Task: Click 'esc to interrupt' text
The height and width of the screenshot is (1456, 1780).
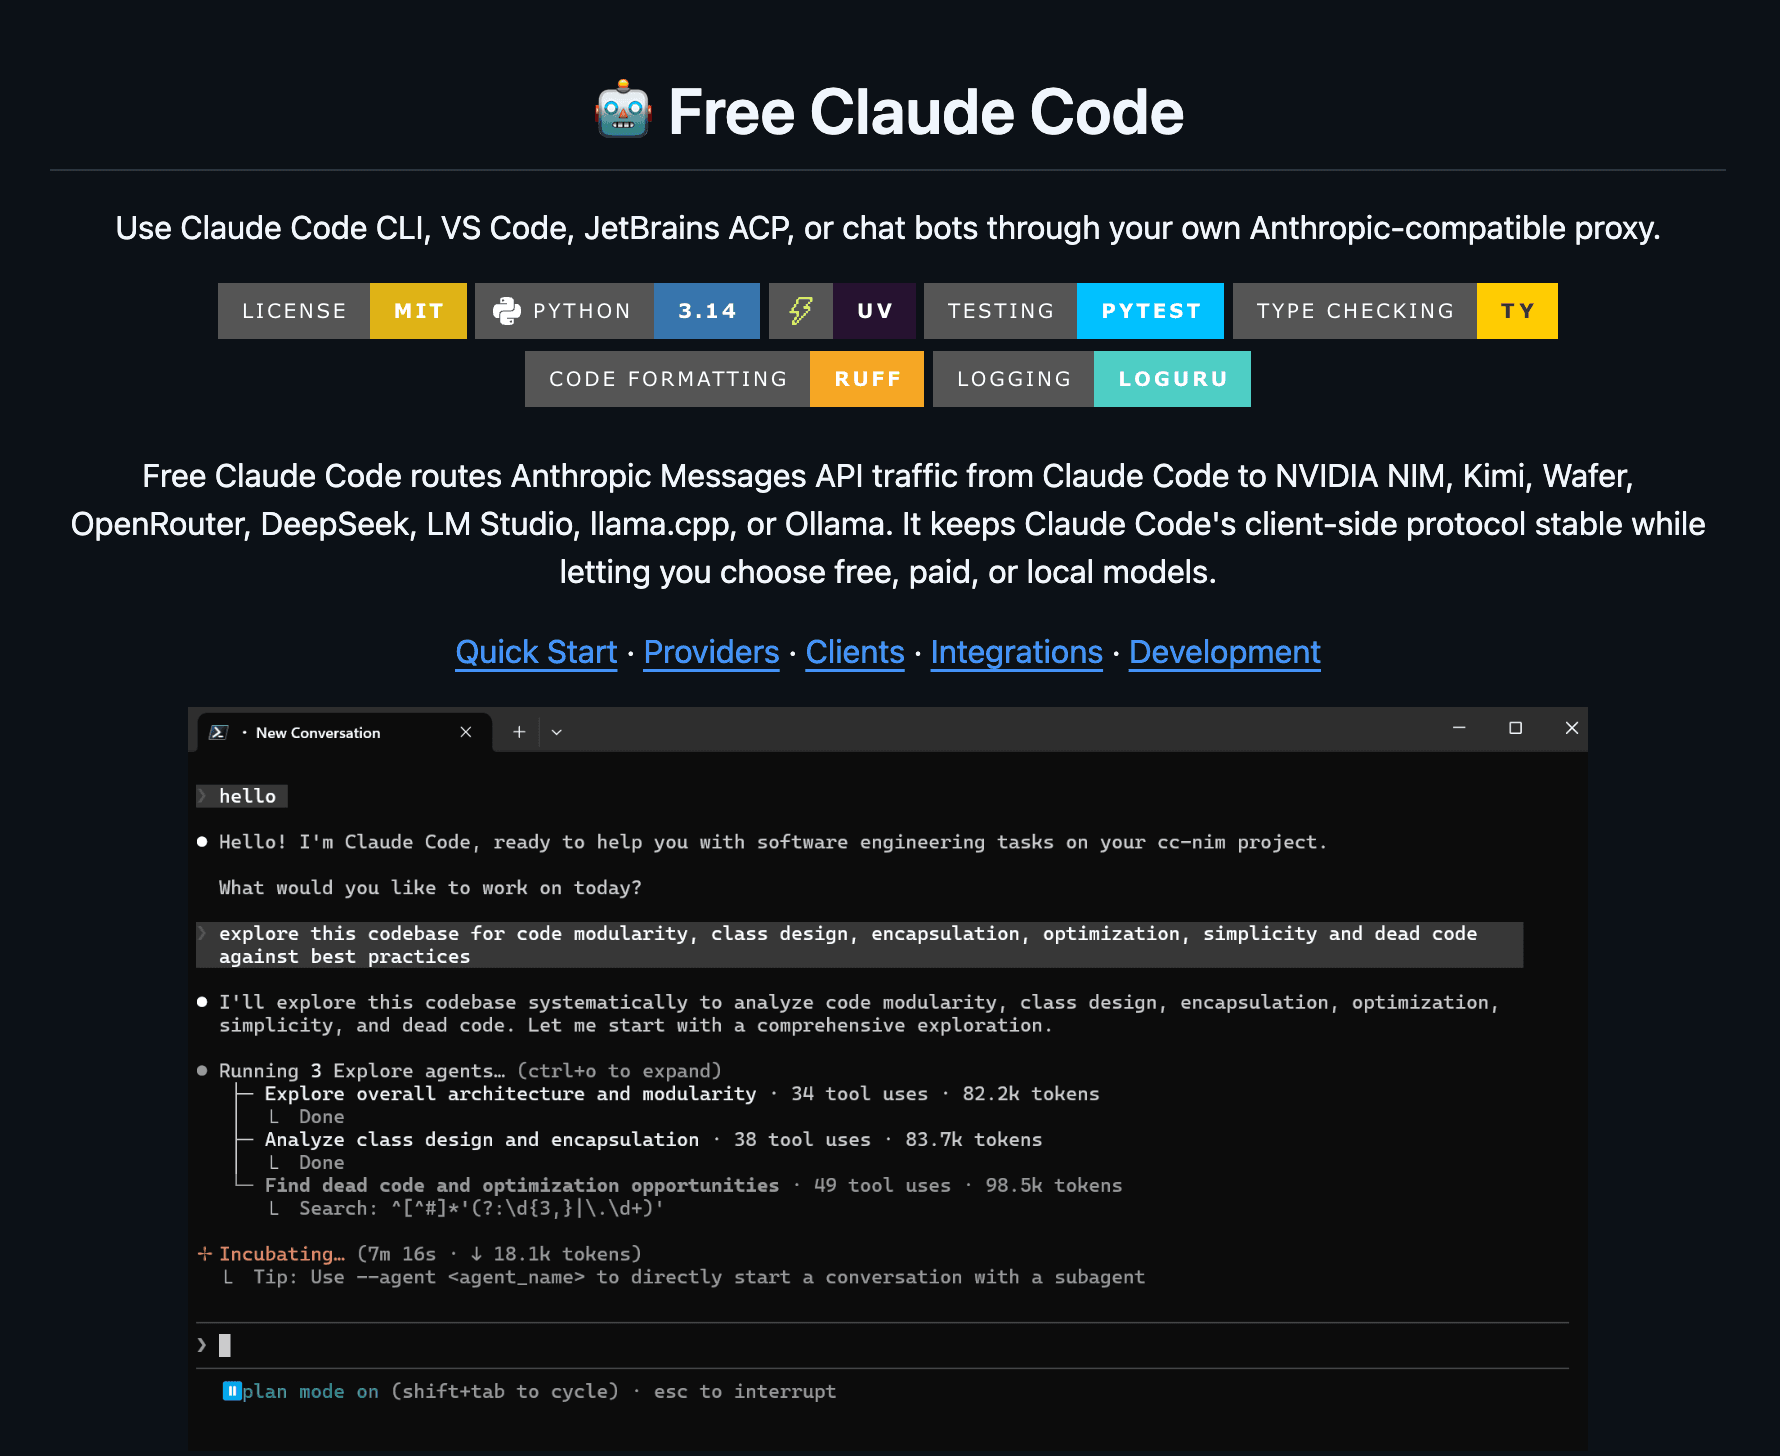Action: [745, 1391]
